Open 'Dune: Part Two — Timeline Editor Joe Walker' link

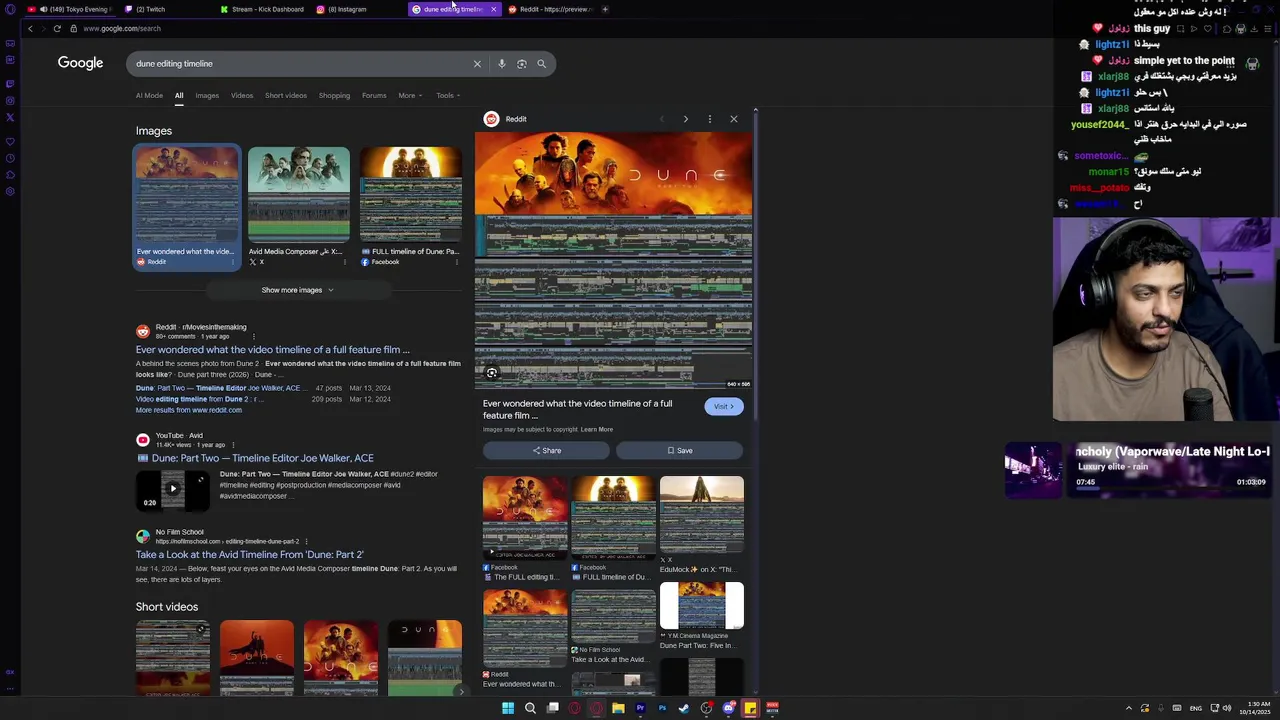coord(262,458)
